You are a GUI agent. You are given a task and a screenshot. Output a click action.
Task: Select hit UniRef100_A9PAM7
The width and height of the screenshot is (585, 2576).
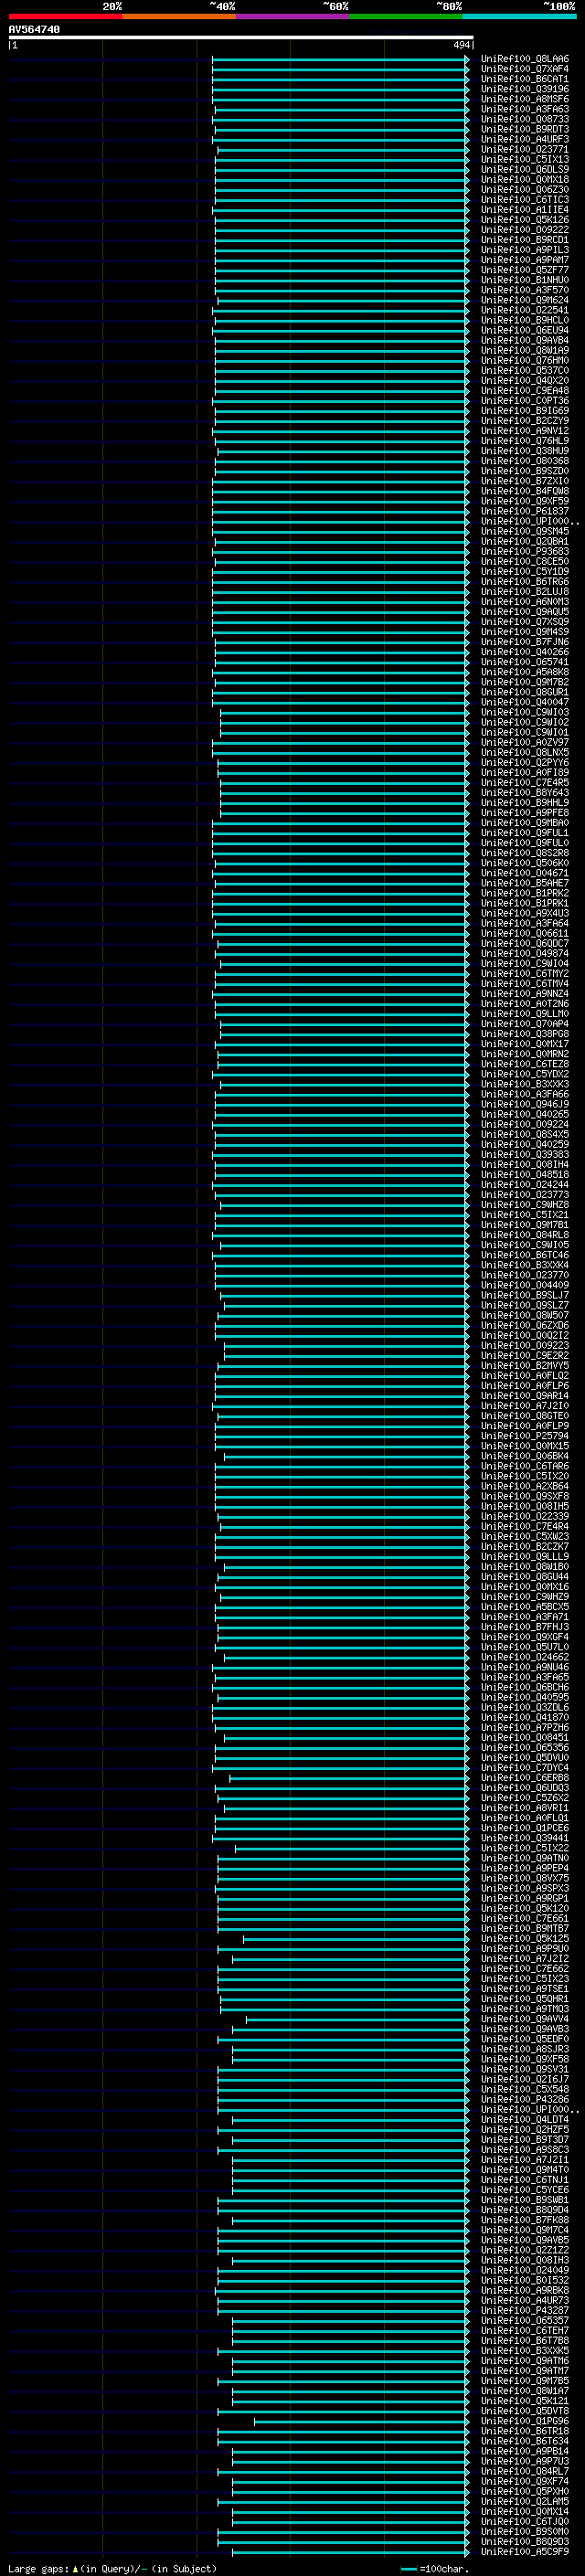524,260
